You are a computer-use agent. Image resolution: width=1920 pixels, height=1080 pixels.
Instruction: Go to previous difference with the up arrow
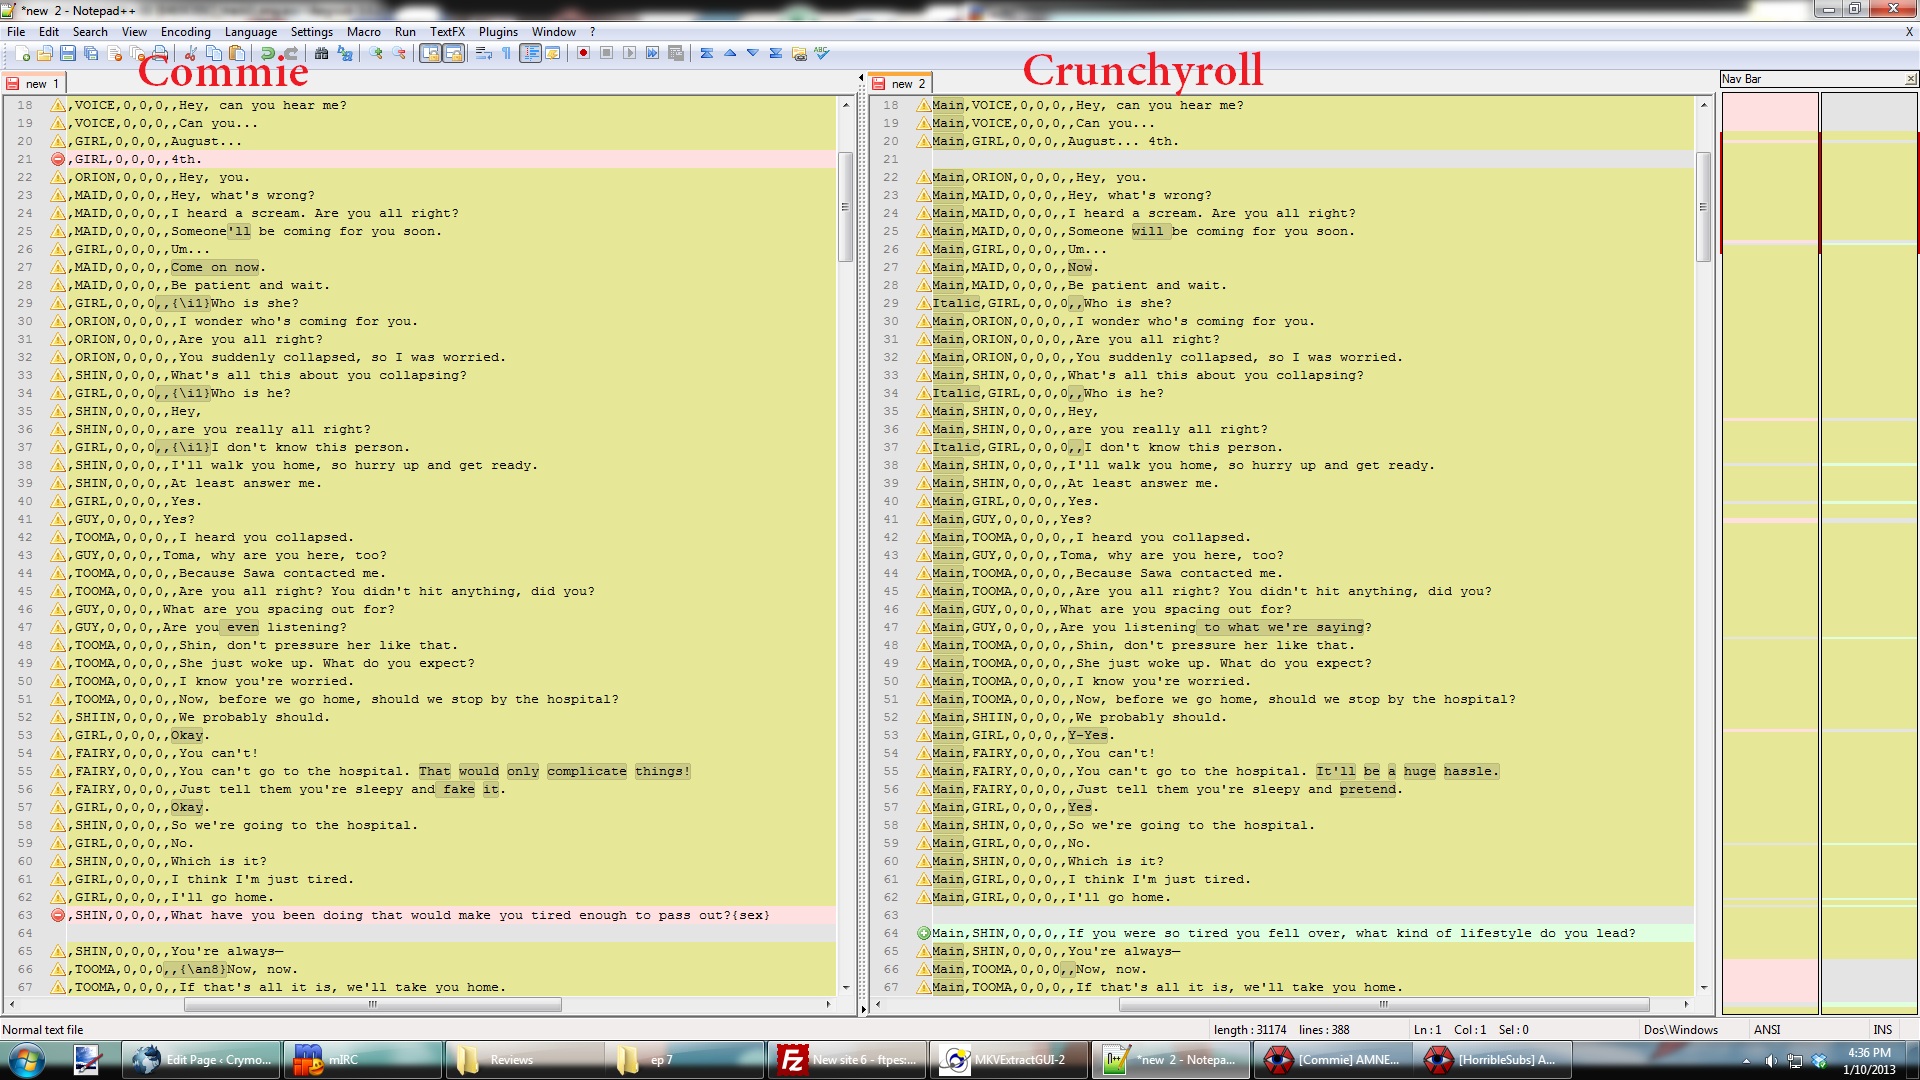[730, 53]
